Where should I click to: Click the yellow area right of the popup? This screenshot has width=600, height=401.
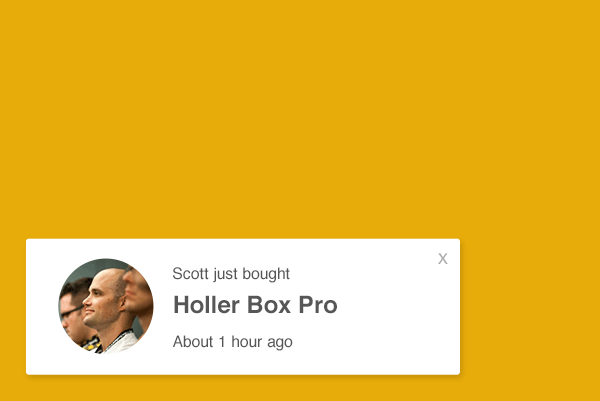click(530, 306)
